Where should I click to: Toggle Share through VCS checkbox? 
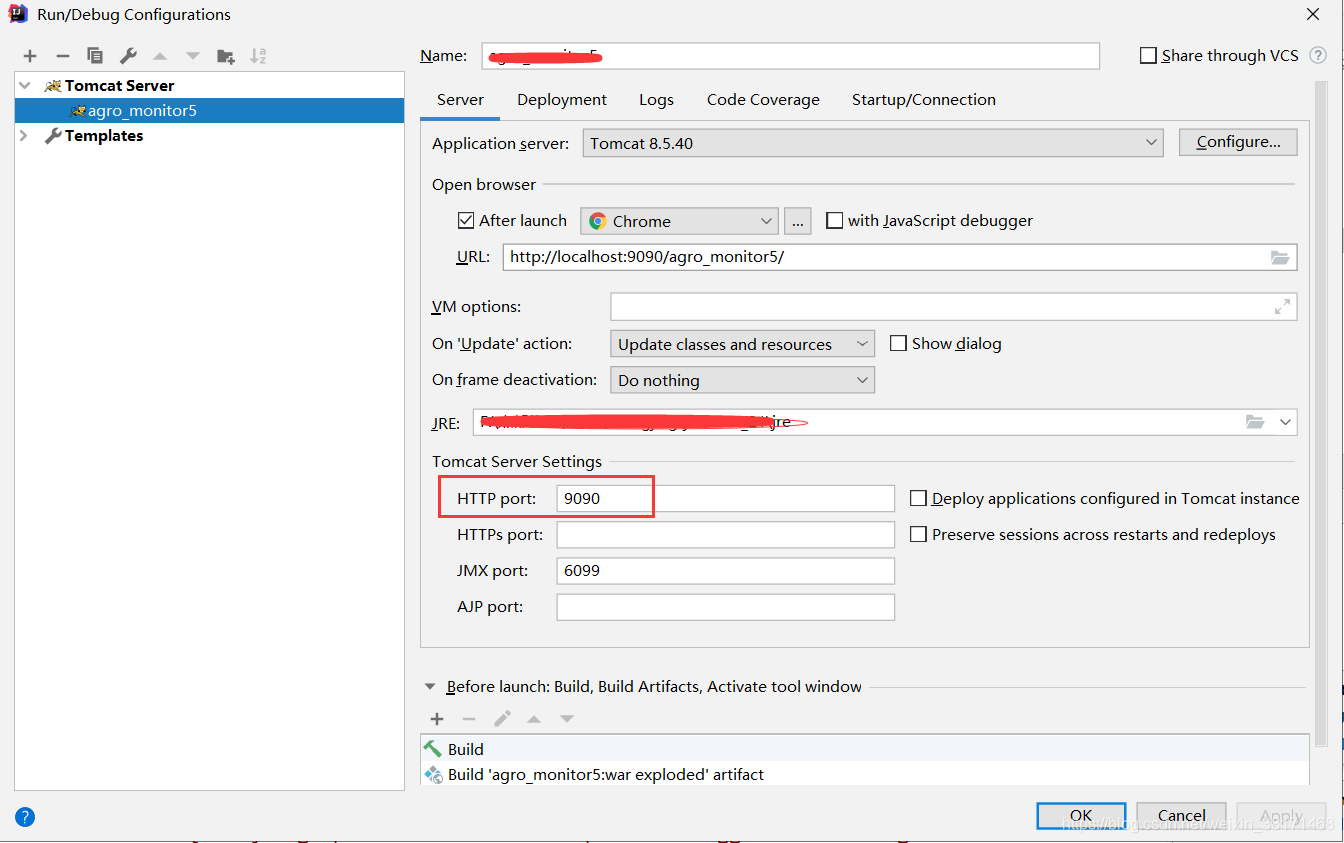point(1148,56)
